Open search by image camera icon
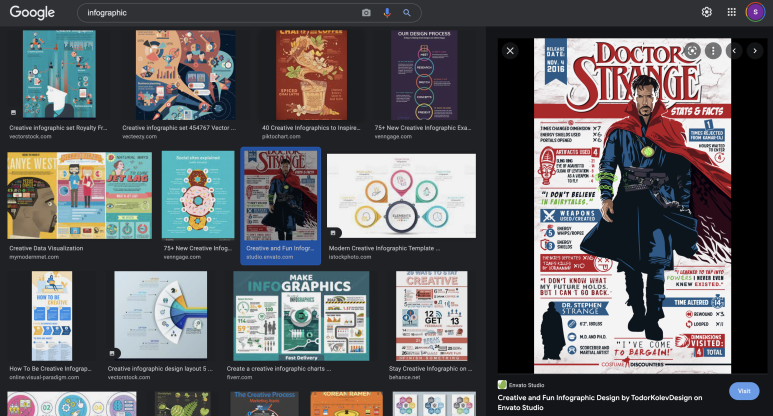 tap(366, 13)
